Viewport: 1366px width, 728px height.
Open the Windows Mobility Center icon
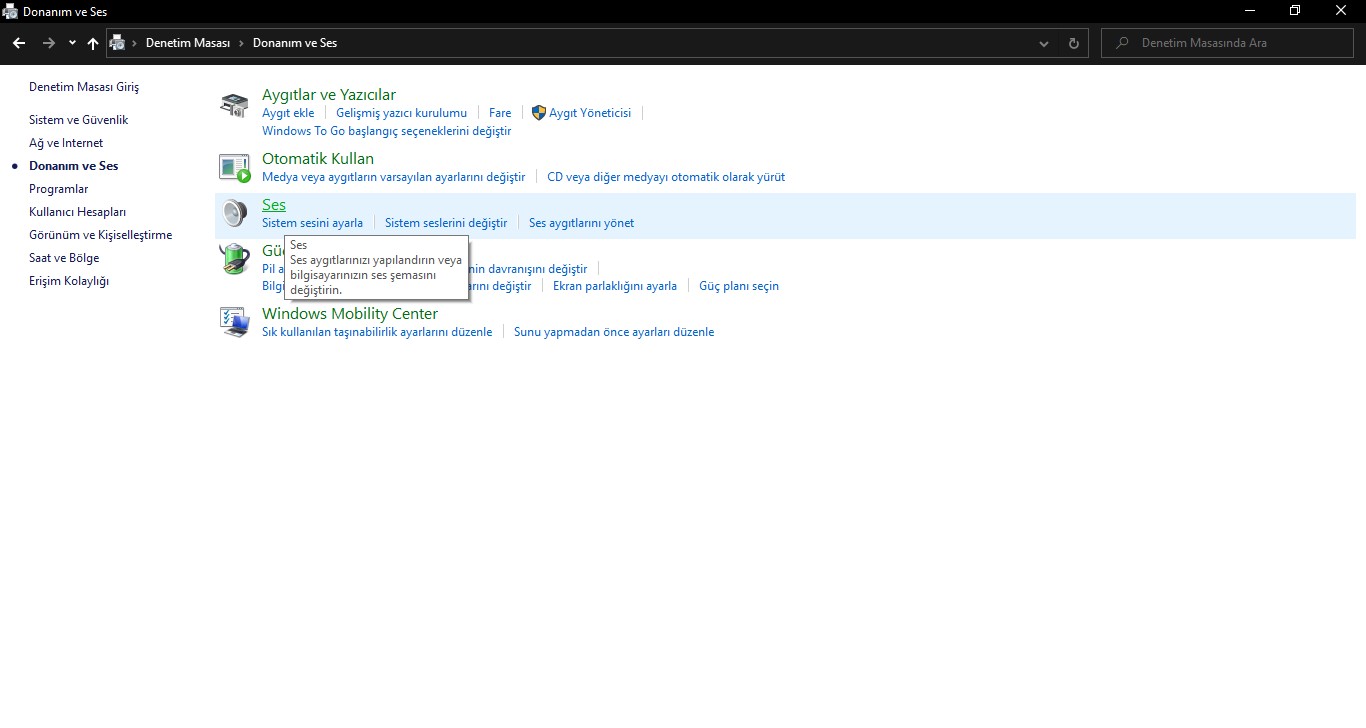[234, 322]
